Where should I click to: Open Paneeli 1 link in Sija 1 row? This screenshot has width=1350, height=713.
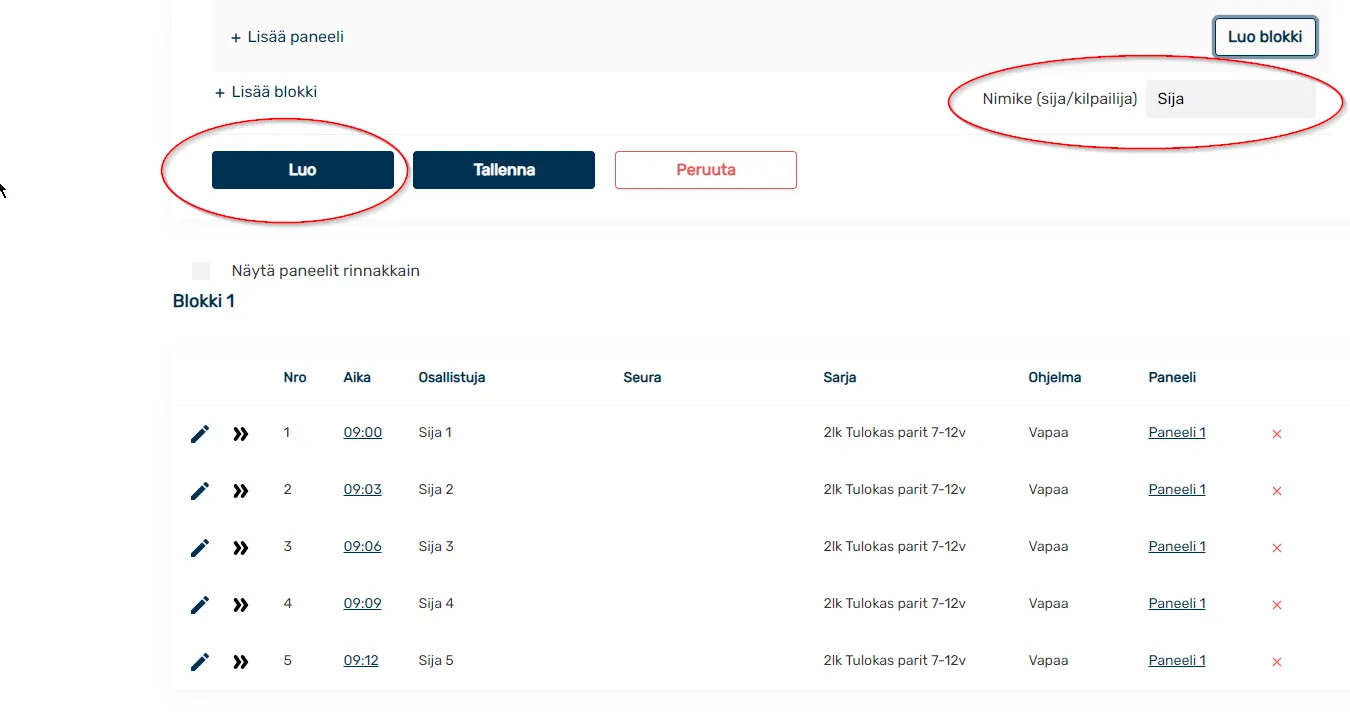pyautogui.click(x=1177, y=433)
